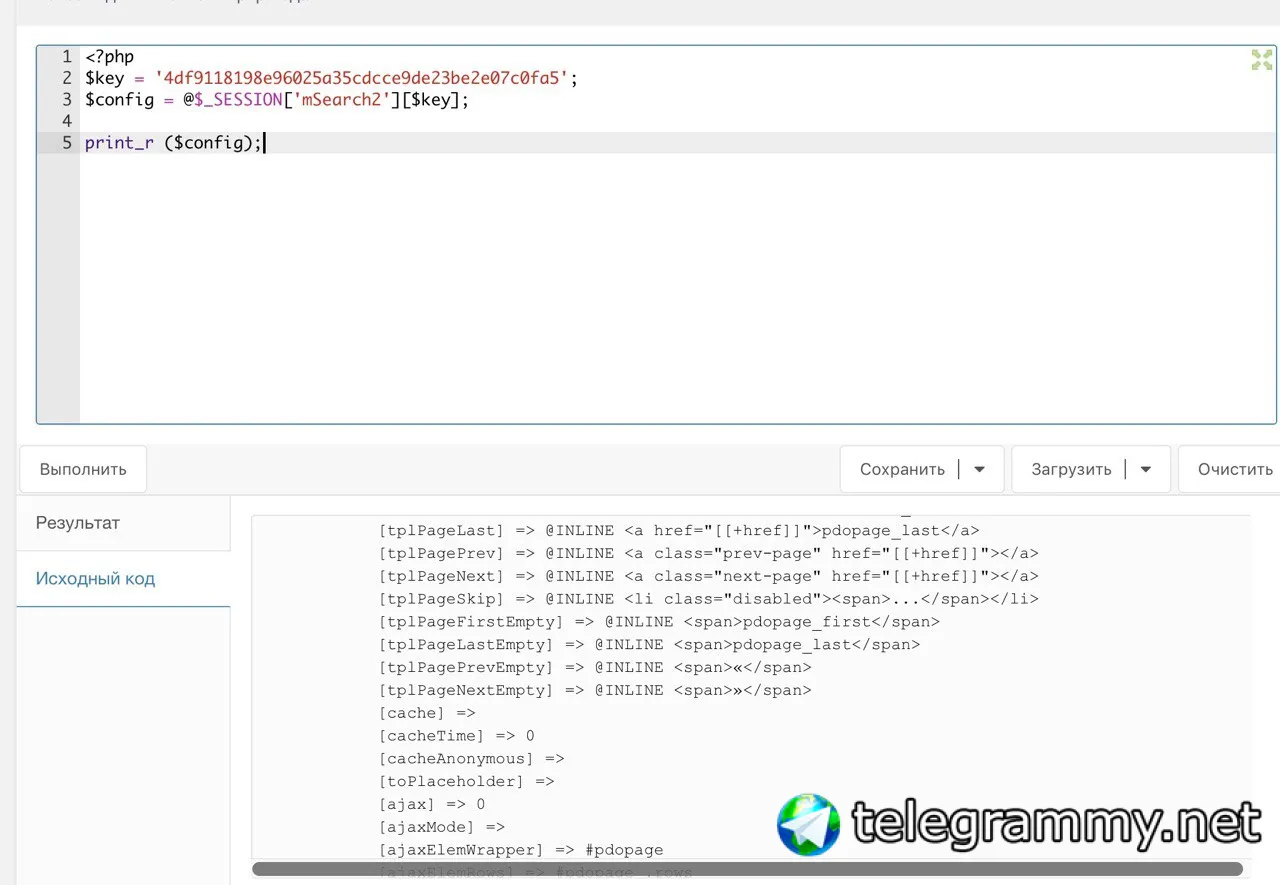
Task: Click the [tplPageLast] output row
Action: (x=679, y=530)
